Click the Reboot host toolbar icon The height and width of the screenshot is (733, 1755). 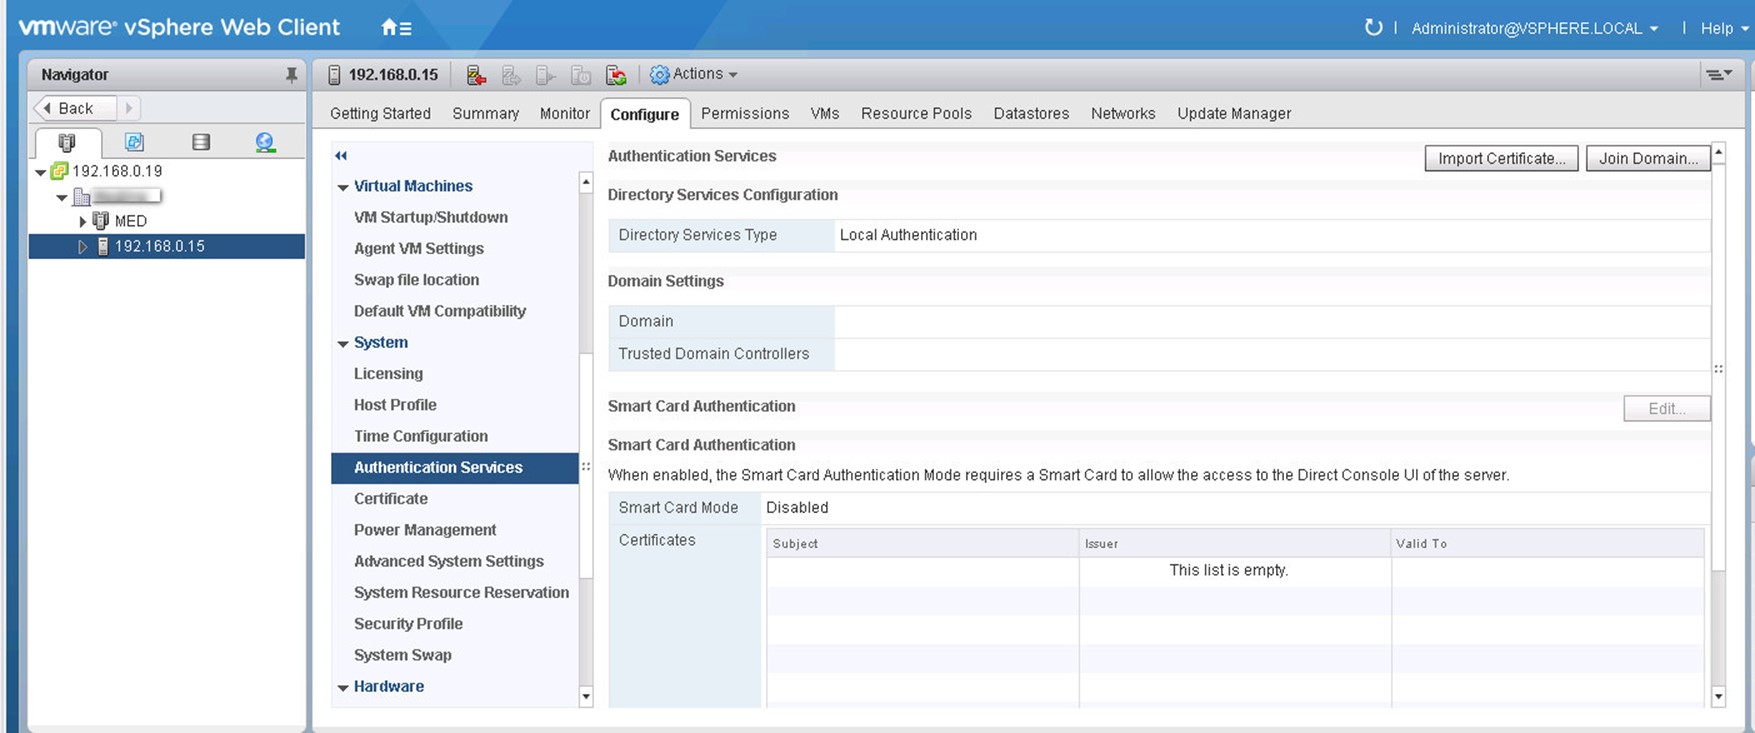click(x=616, y=75)
